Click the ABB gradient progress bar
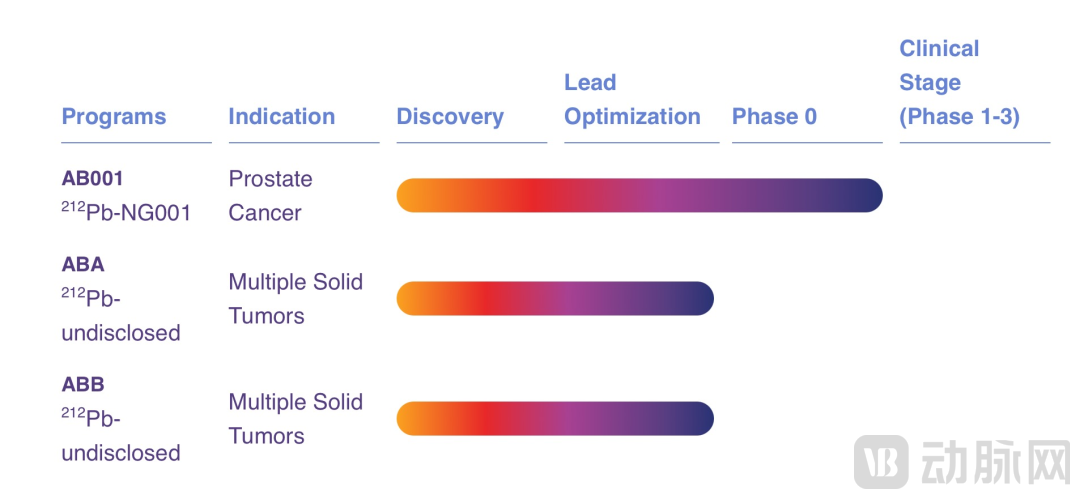The height and width of the screenshot is (499, 1080). [x=555, y=419]
